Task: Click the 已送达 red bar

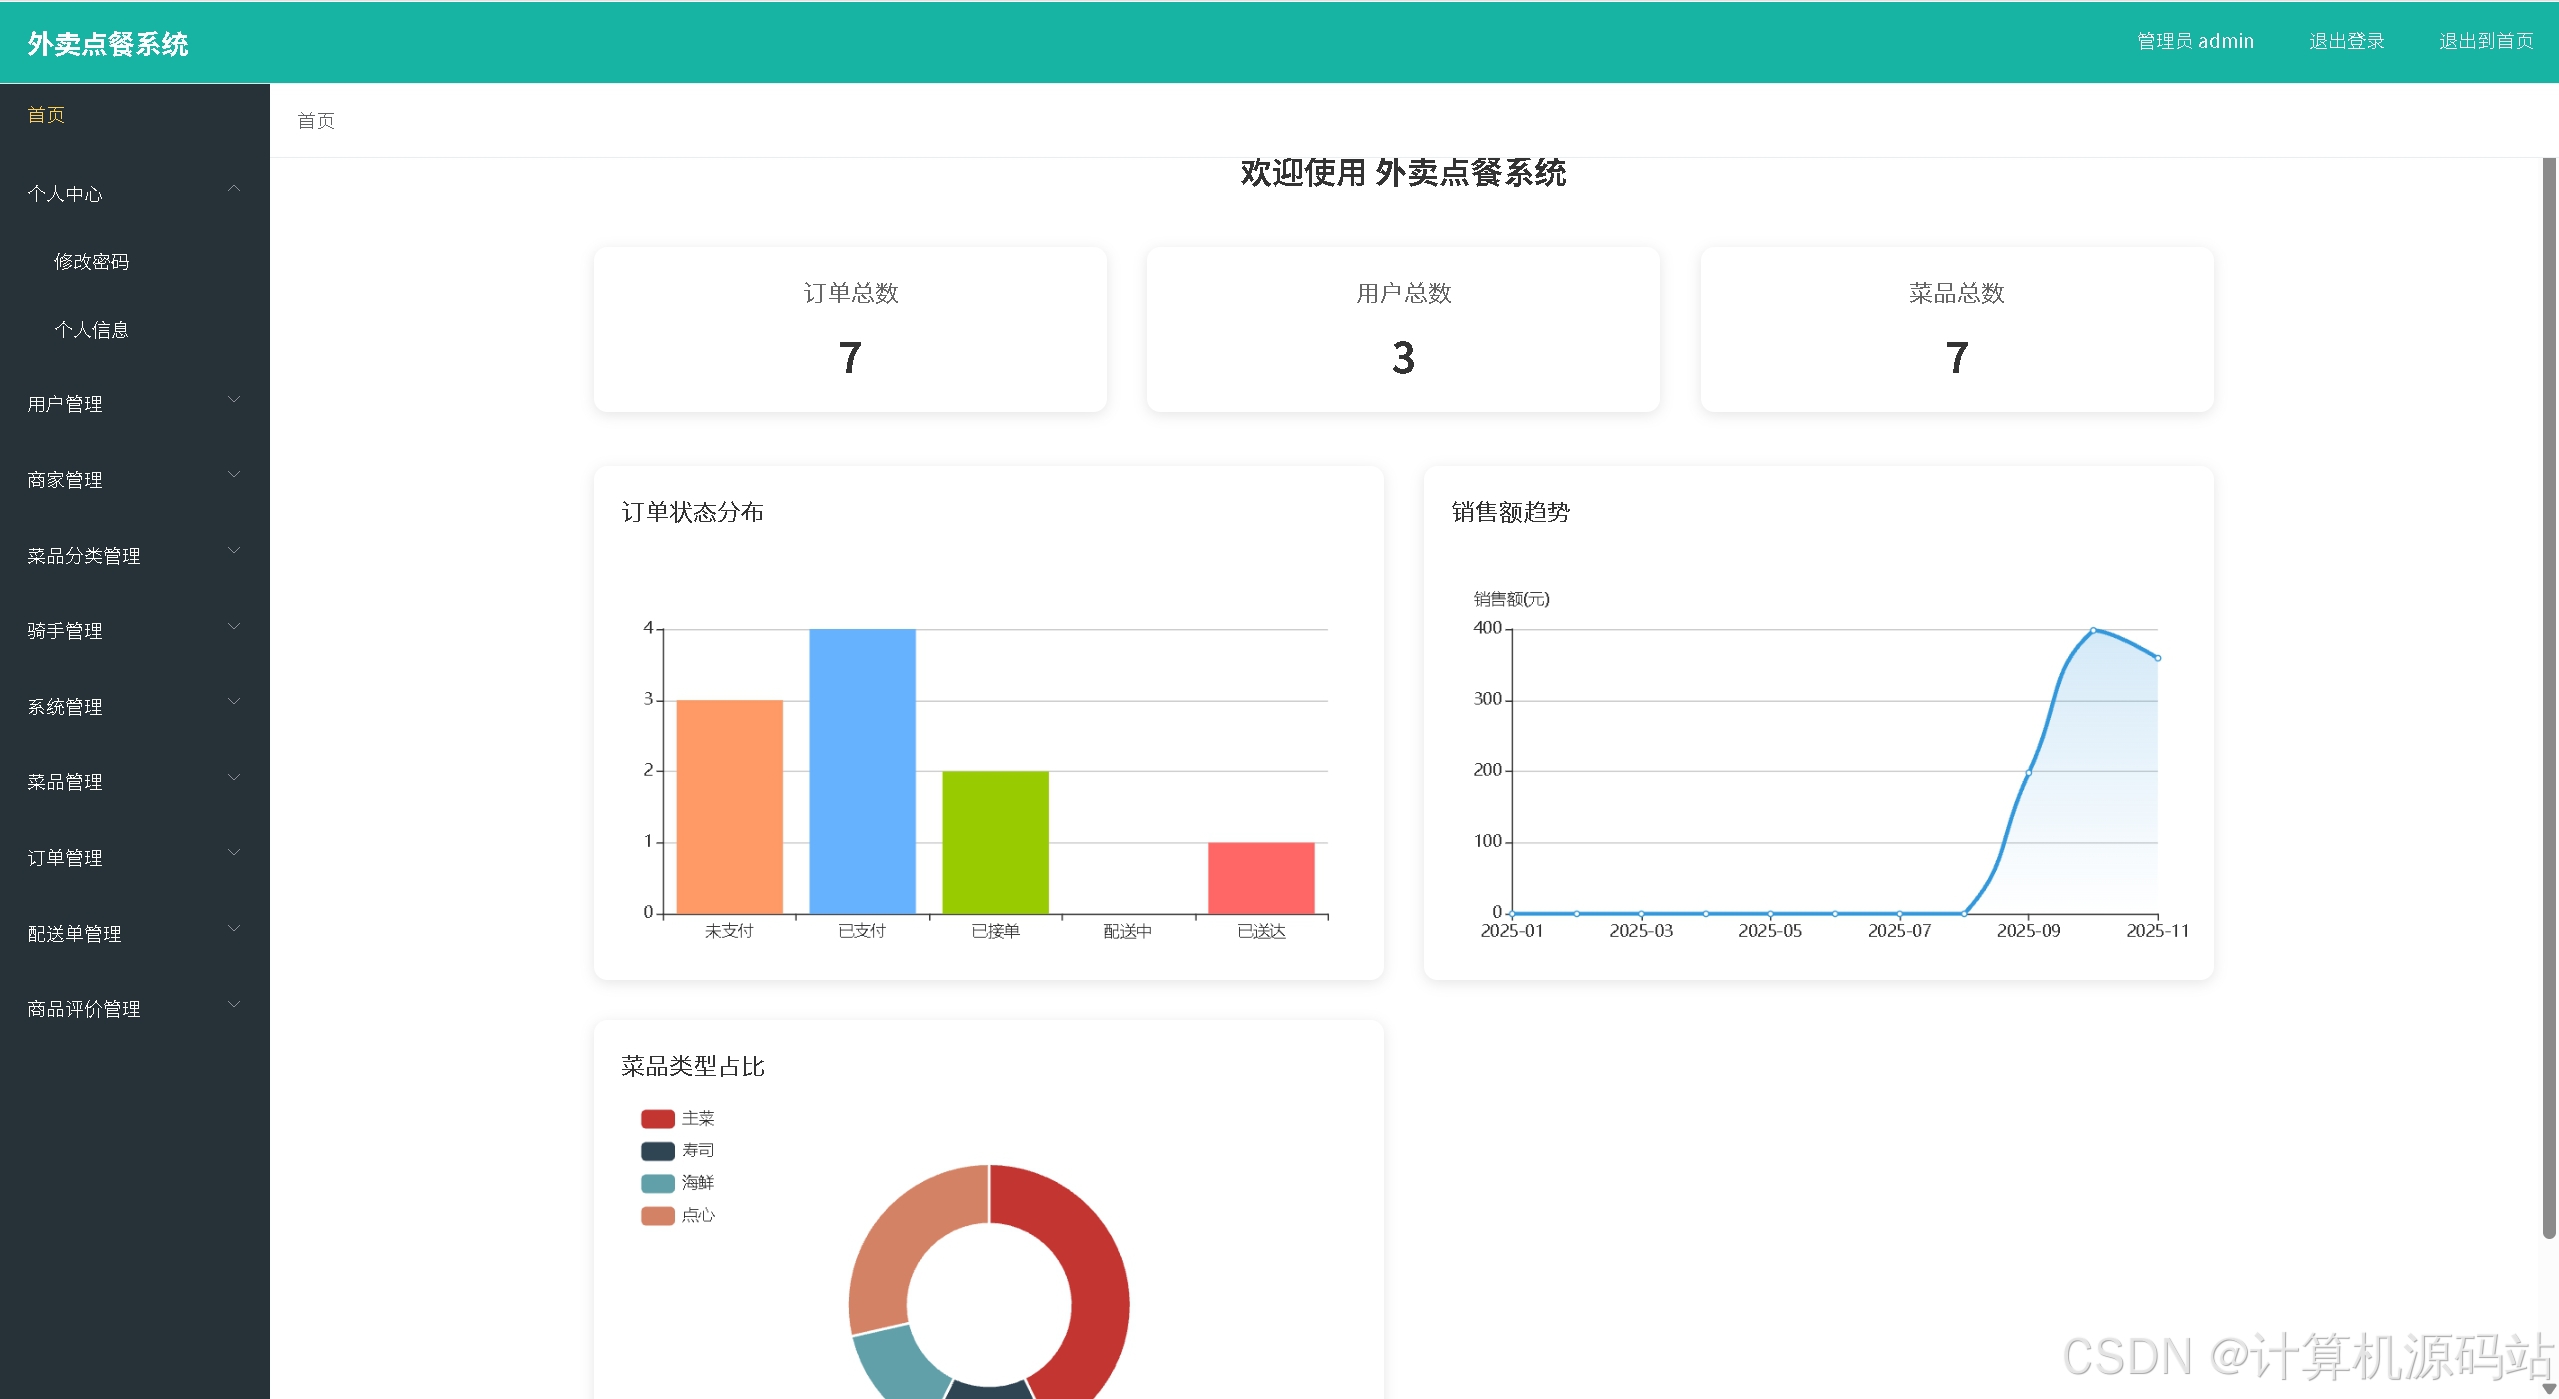Action: pos(1261,878)
